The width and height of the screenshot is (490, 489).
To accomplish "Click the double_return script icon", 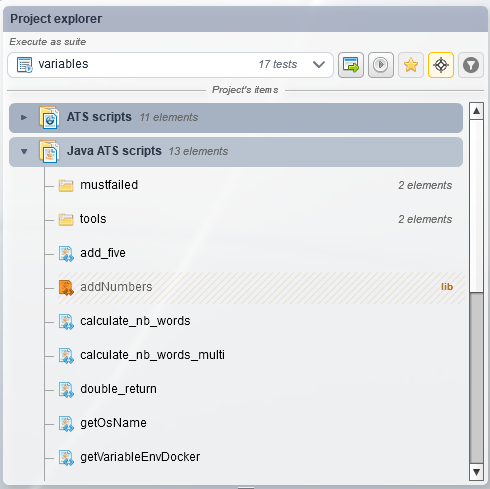I will point(66,390).
